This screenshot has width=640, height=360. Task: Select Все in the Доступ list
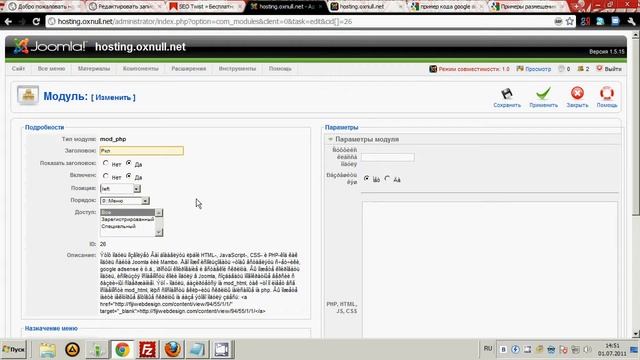127,213
